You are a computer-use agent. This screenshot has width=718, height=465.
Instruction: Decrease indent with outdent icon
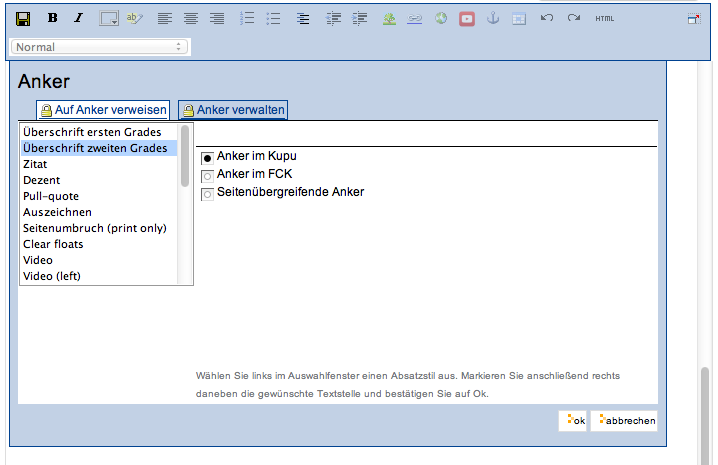[x=333, y=18]
